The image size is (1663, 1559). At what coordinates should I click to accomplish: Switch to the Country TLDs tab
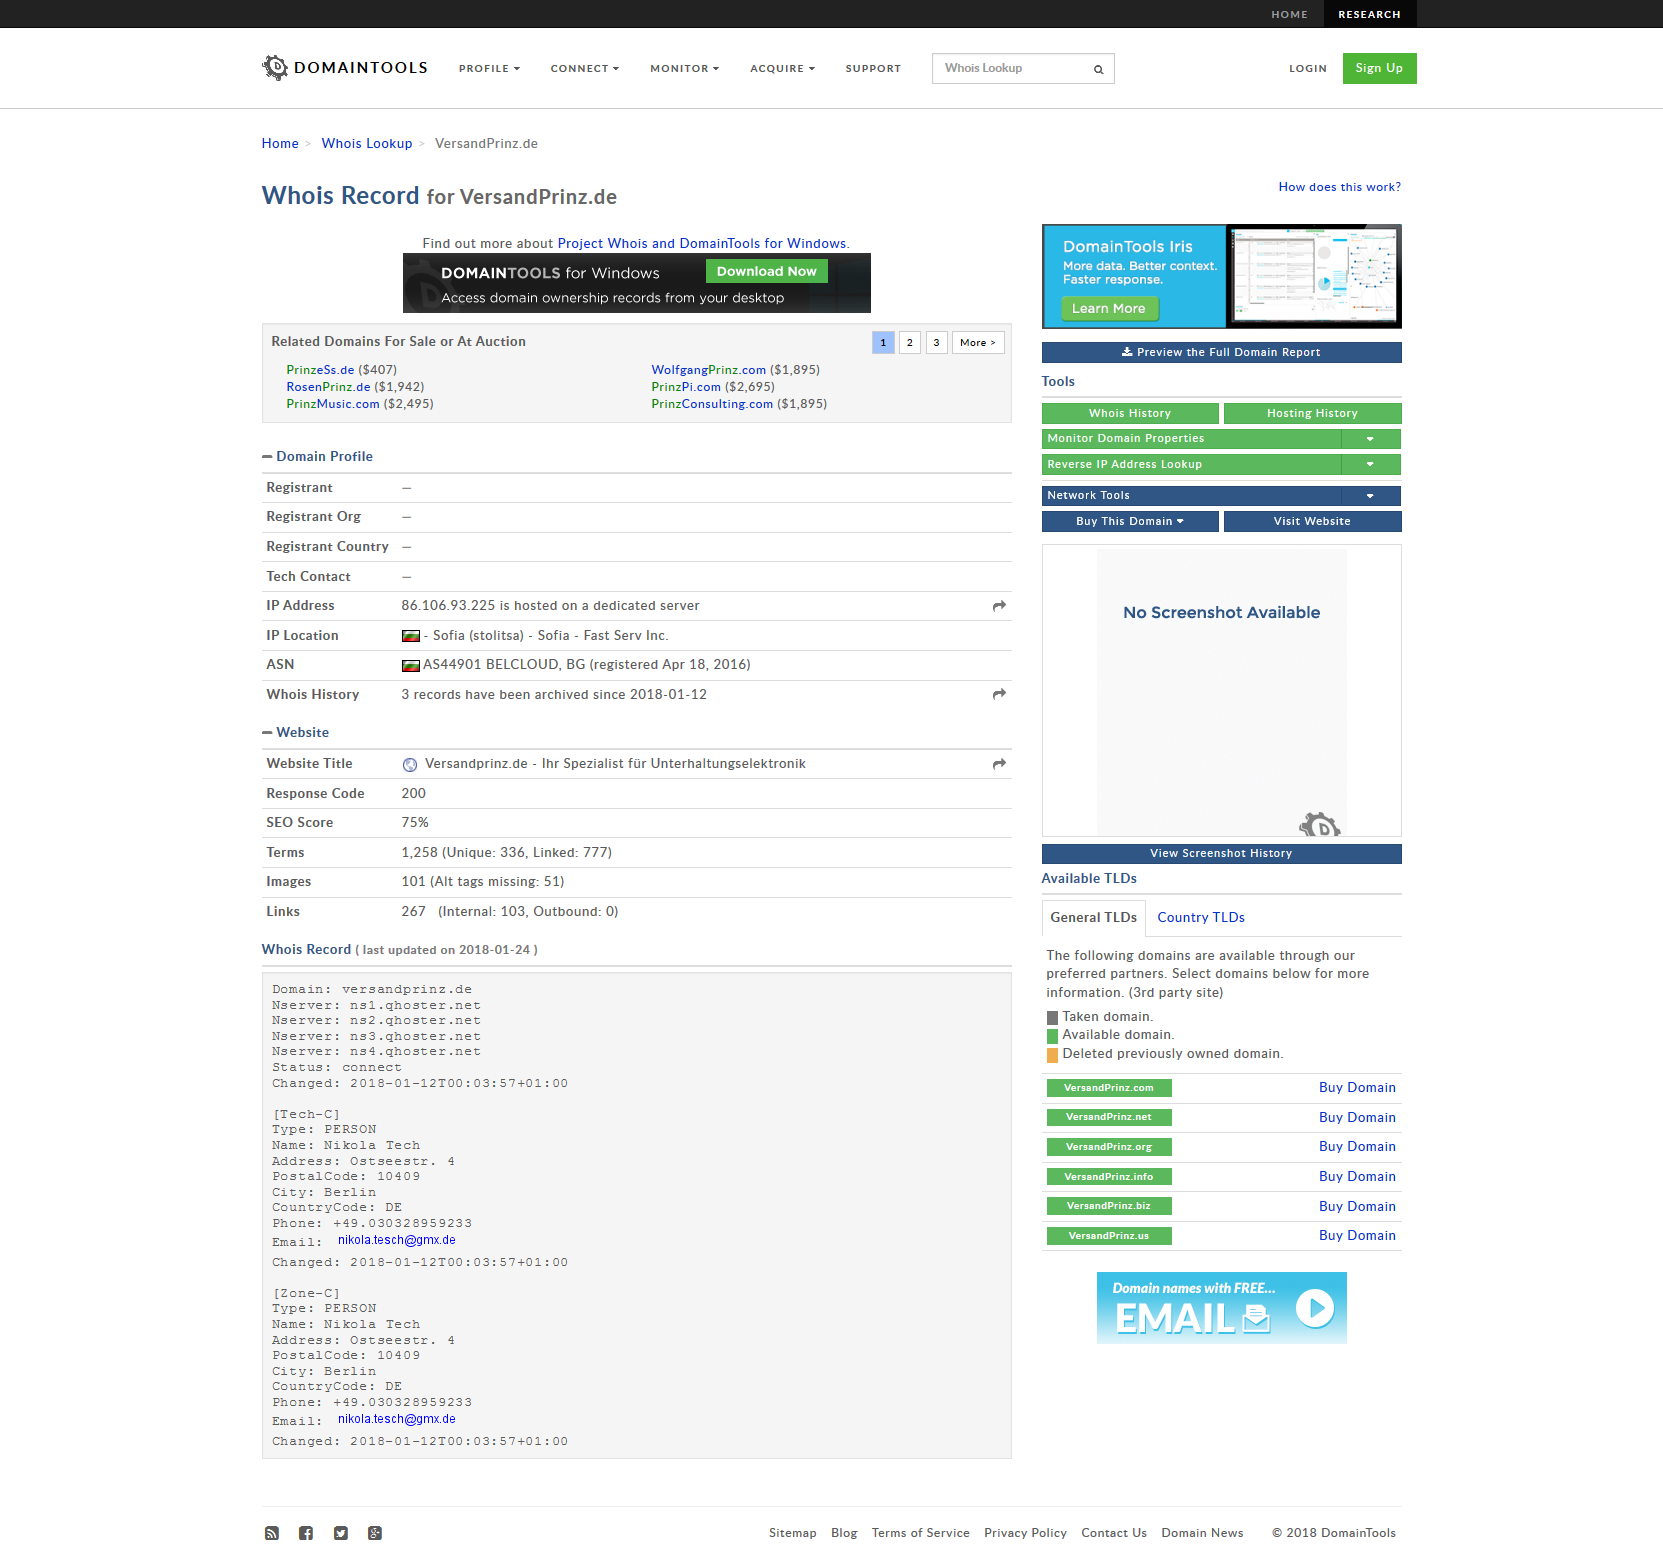click(1201, 918)
